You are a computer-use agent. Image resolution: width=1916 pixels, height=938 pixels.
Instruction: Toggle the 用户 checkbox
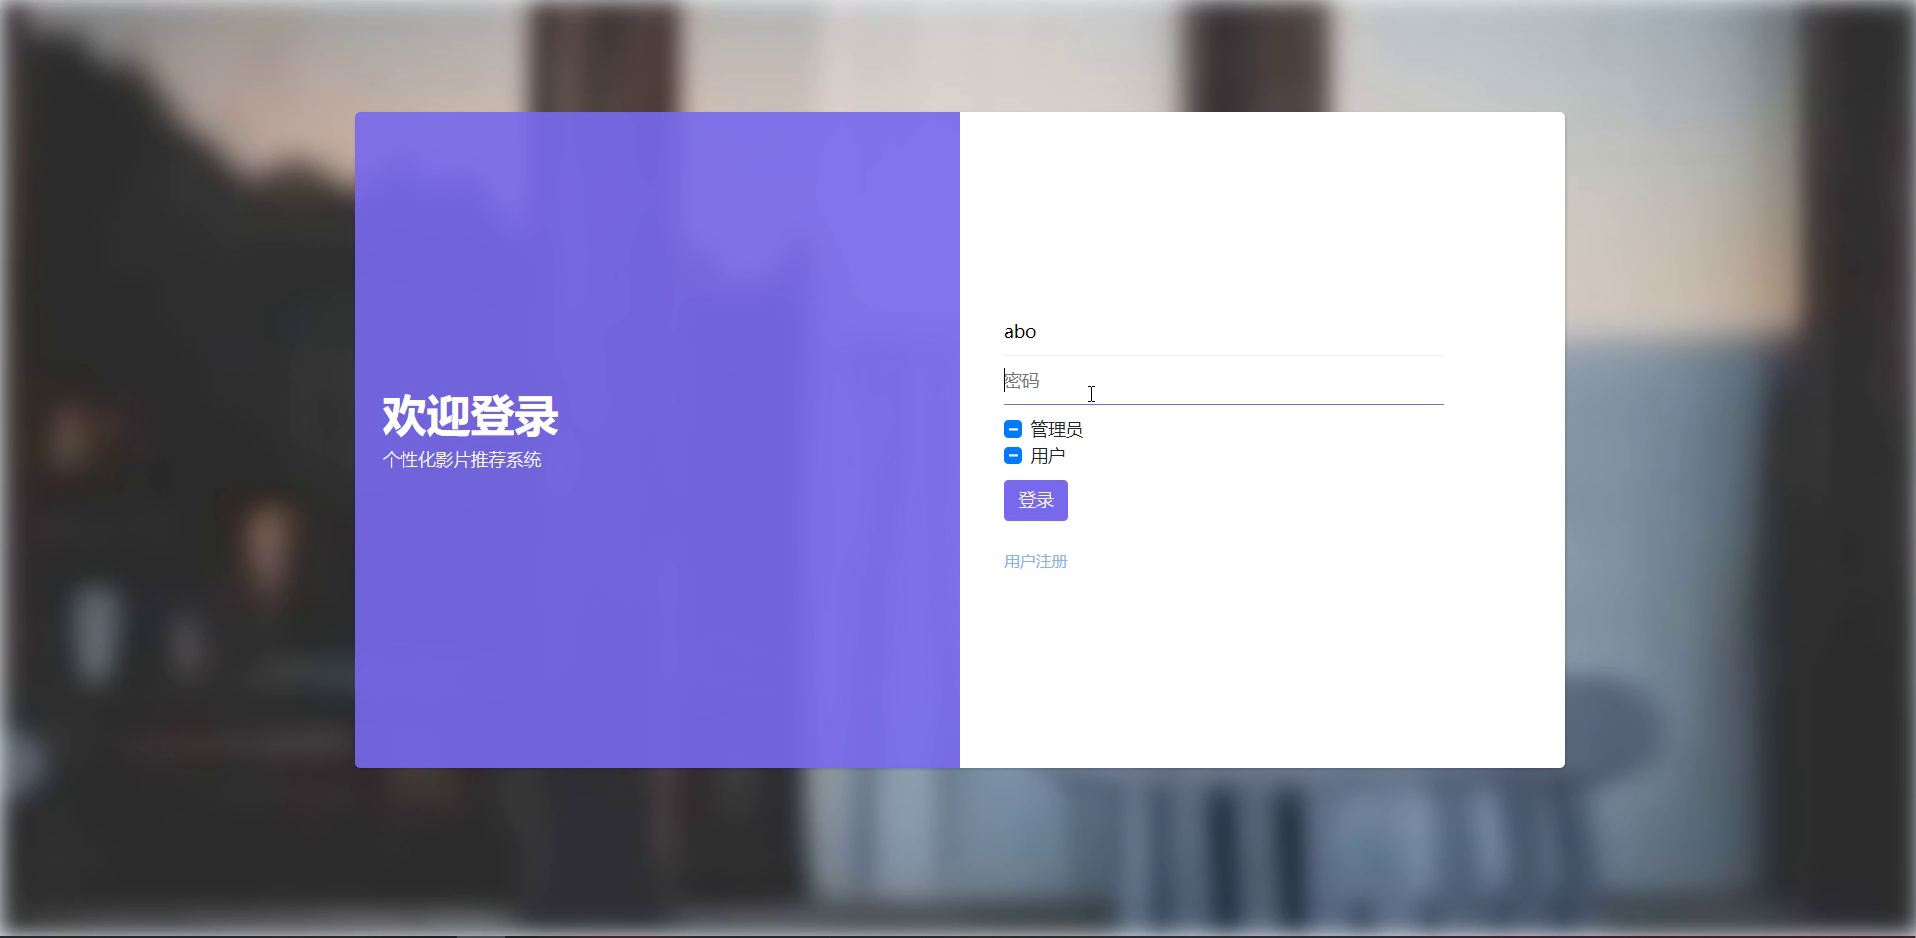point(1013,455)
